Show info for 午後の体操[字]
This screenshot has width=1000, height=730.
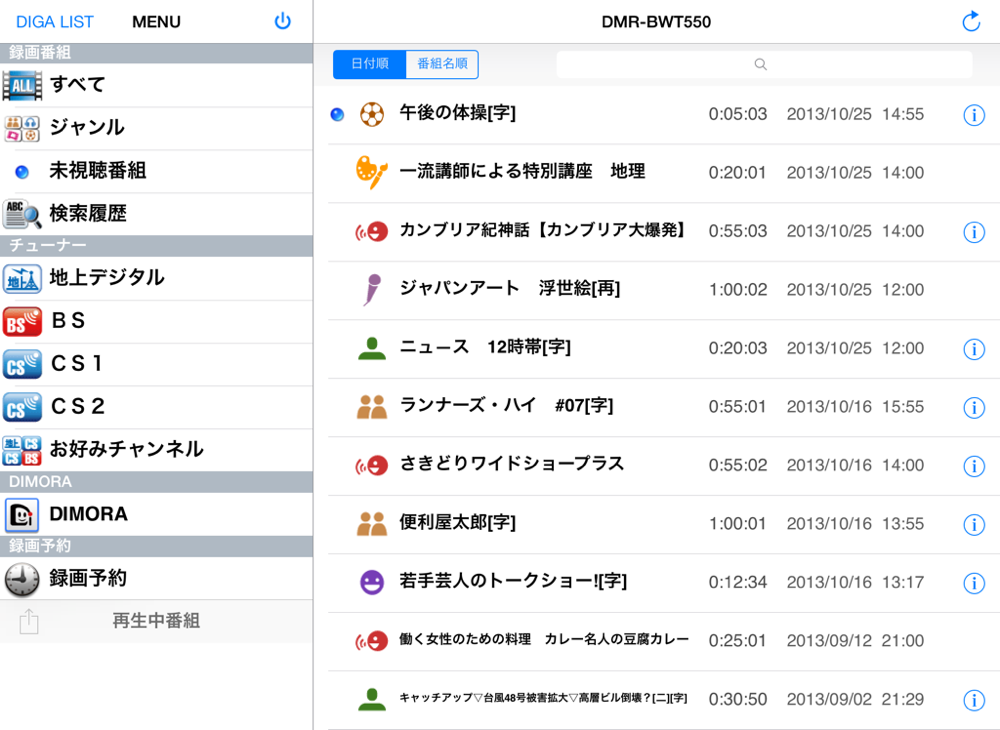click(973, 115)
